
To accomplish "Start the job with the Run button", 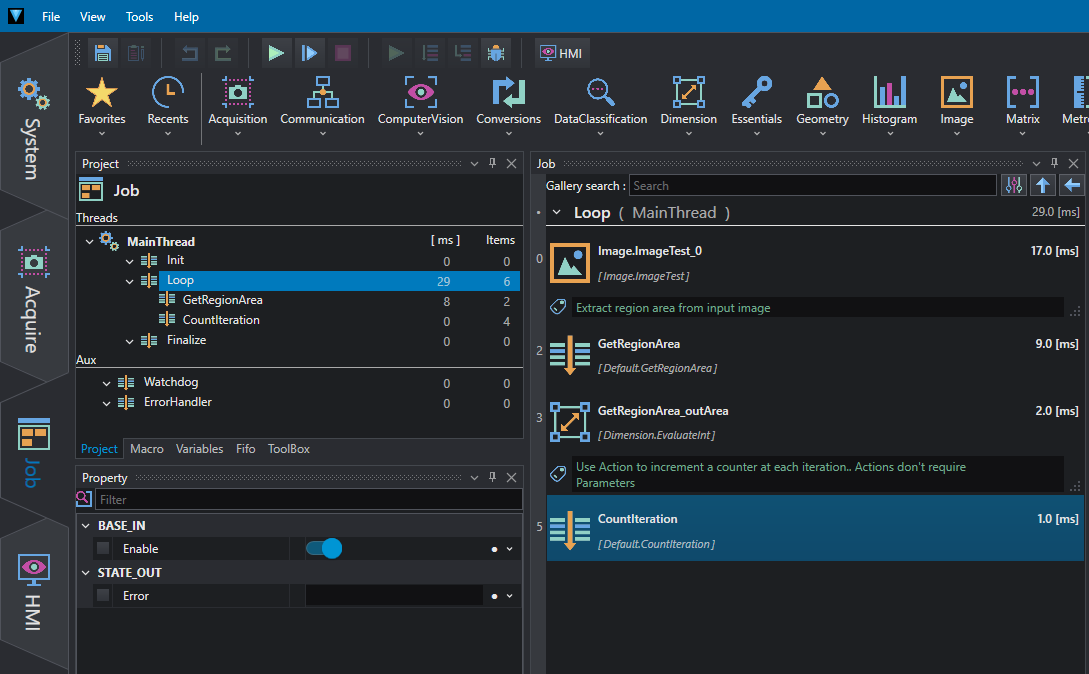I will tap(276, 53).
